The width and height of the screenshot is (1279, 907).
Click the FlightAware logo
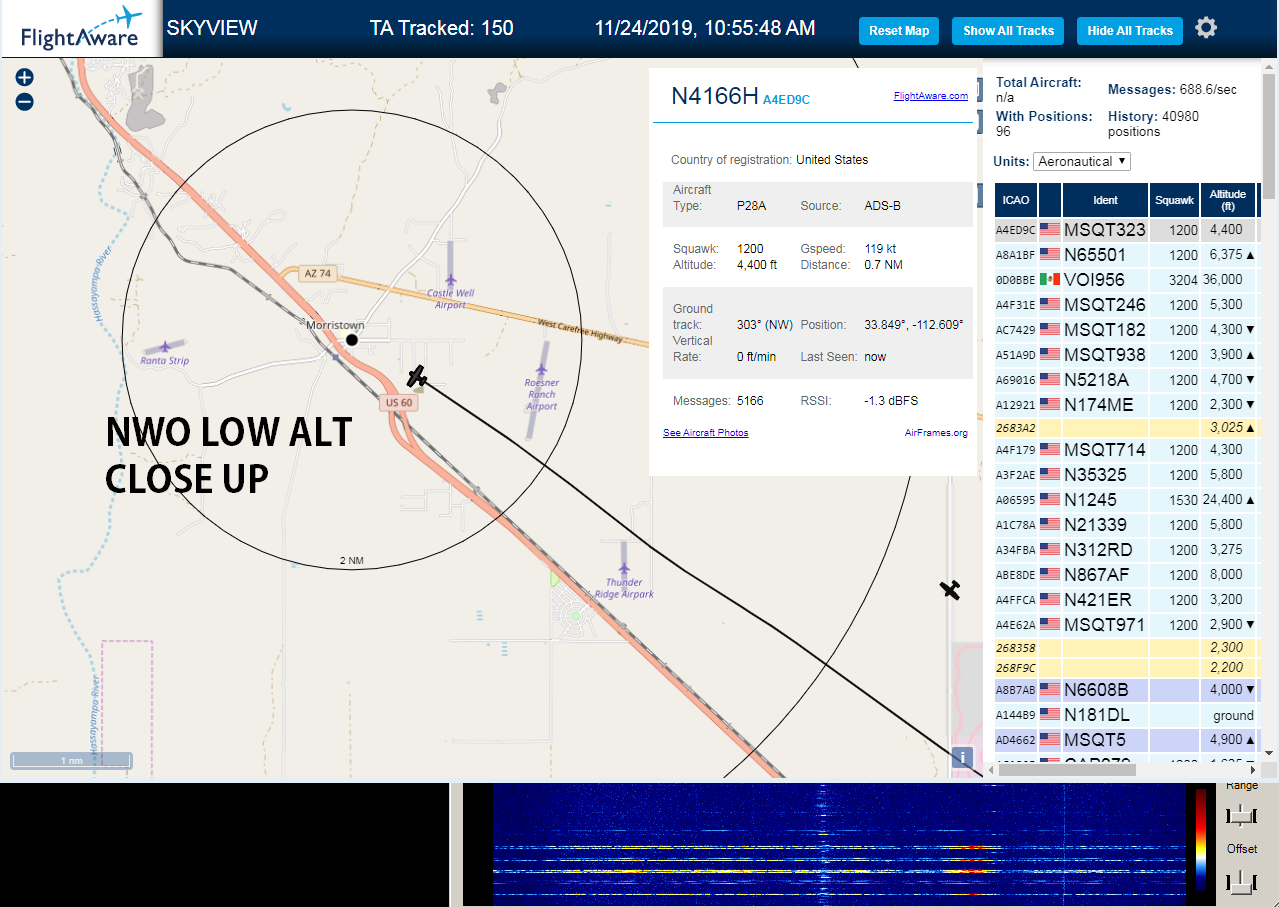click(x=80, y=29)
